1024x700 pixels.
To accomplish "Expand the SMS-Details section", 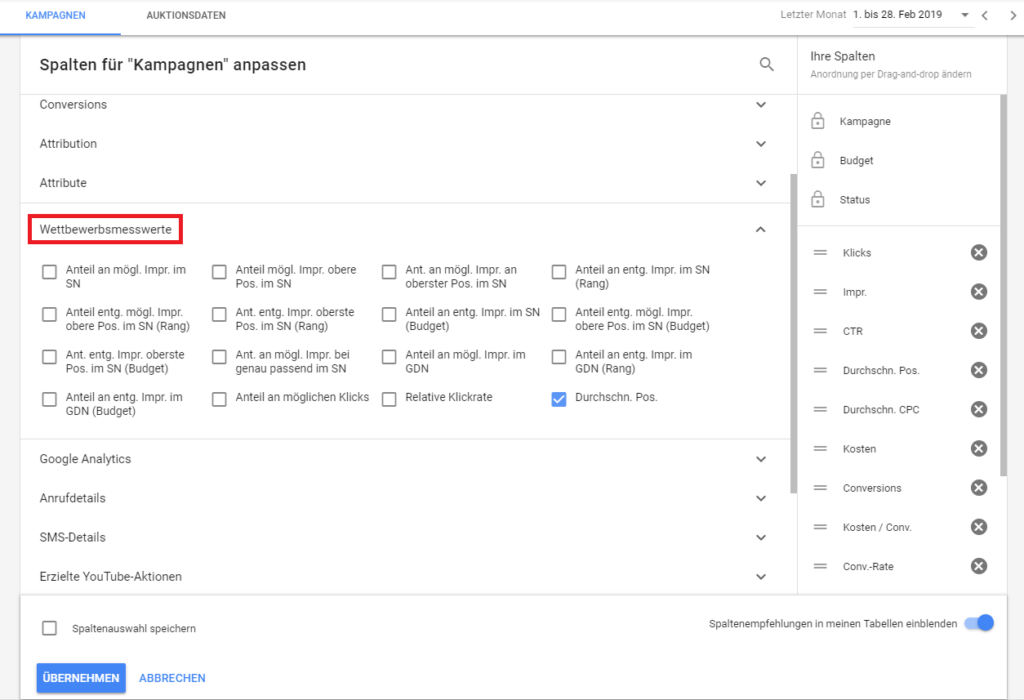I will point(761,537).
